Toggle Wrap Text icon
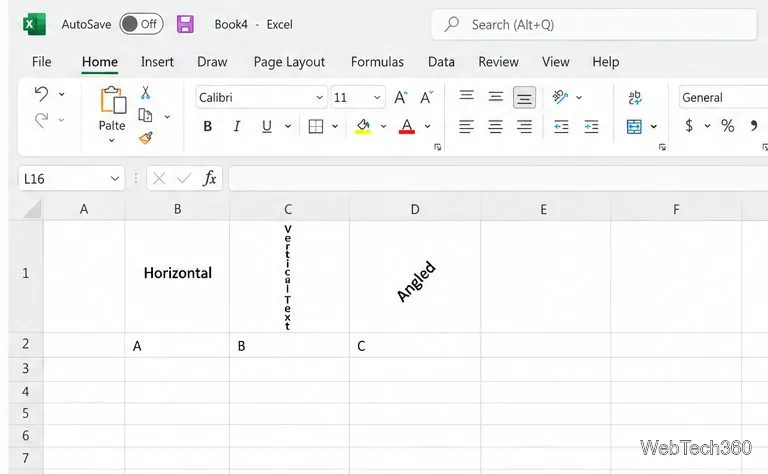768x474 pixels. pos(635,97)
